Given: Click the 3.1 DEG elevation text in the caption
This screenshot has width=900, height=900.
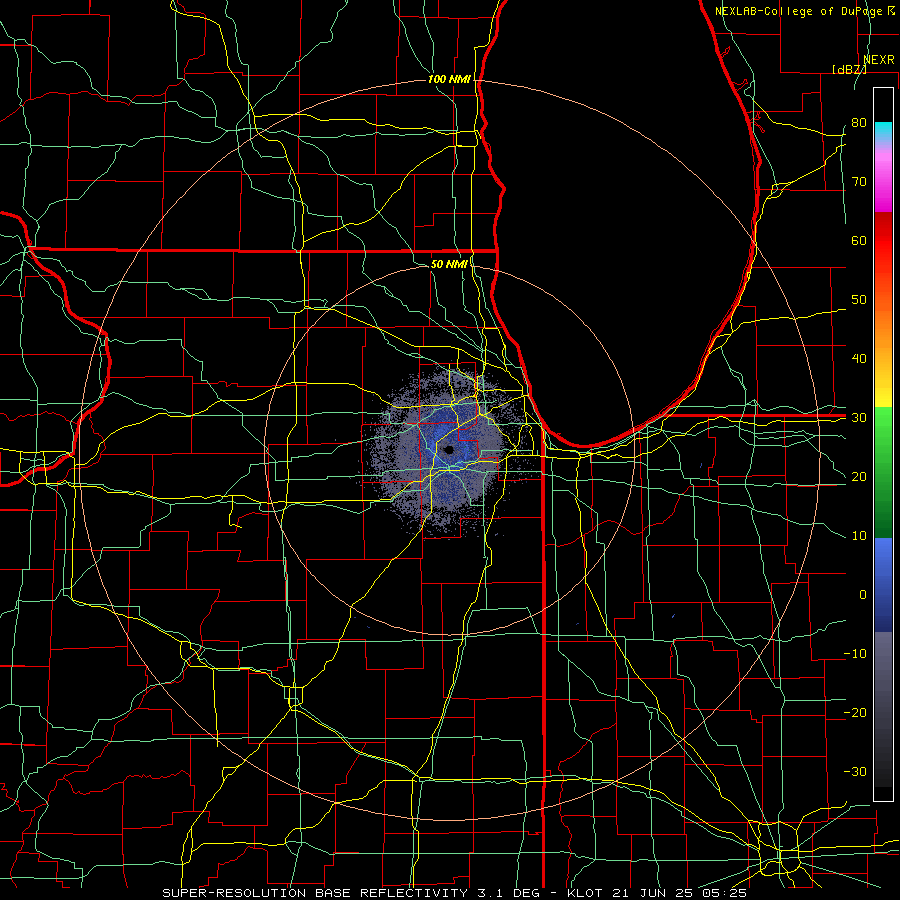Looking at the screenshot, I should point(509,893).
